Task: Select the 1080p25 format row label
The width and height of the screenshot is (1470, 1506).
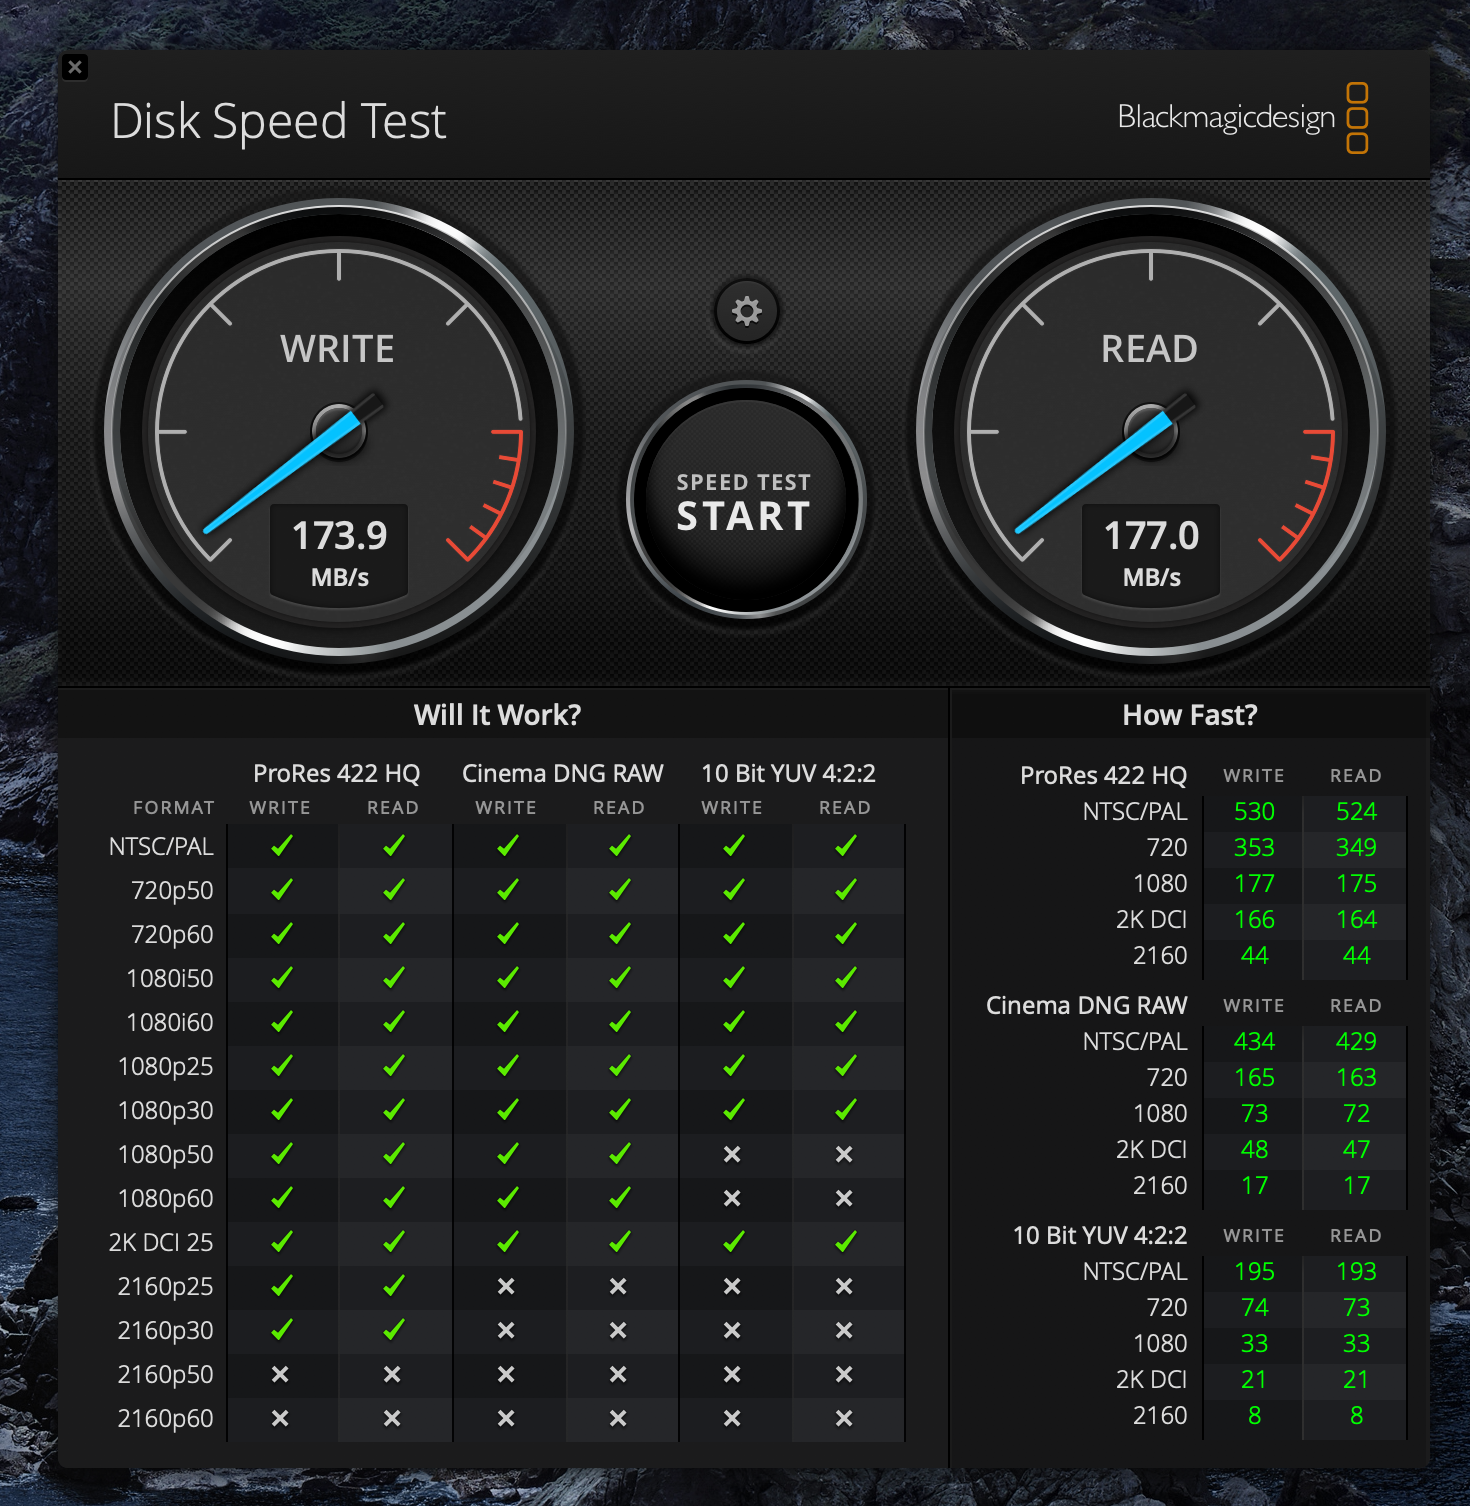Action: pyautogui.click(x=166, y=1066)
